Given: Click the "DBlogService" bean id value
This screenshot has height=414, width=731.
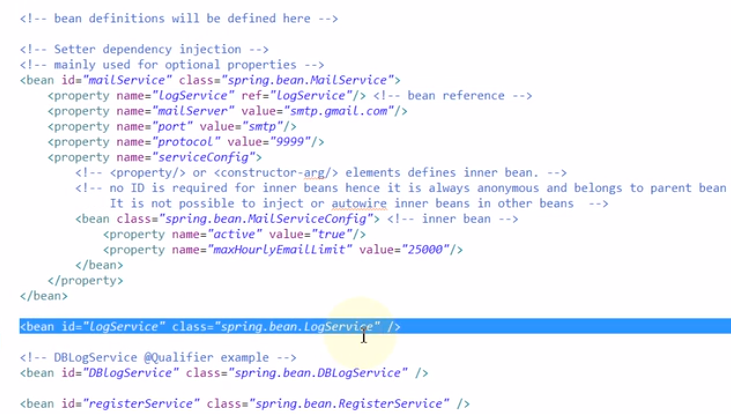Looking at the screenshot, I should [109, 373].
